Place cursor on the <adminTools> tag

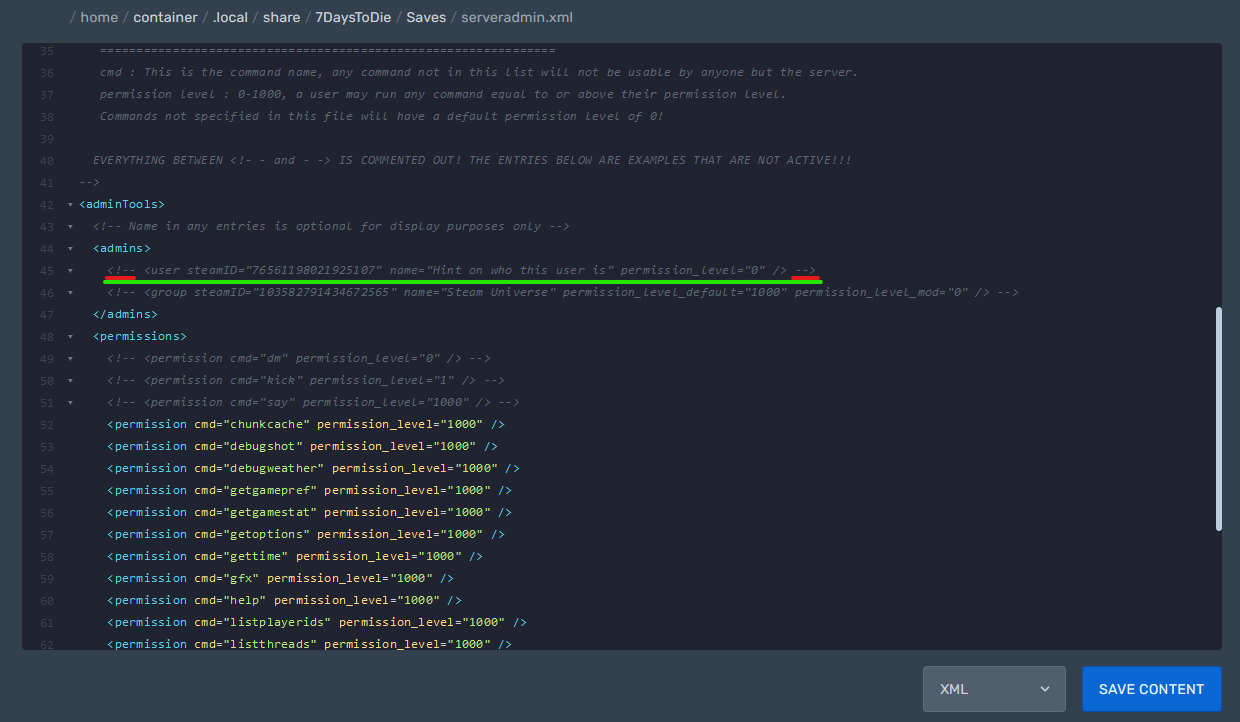[x=122, y=204]
